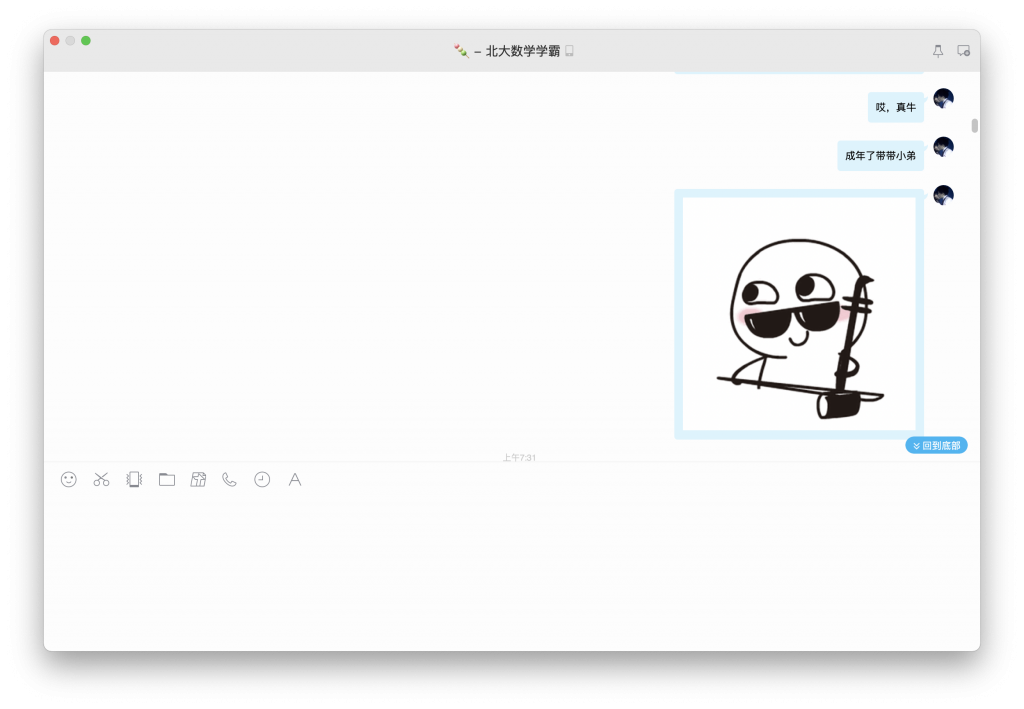
Task: Pin the chat window on top
Action: click(938, 51)
